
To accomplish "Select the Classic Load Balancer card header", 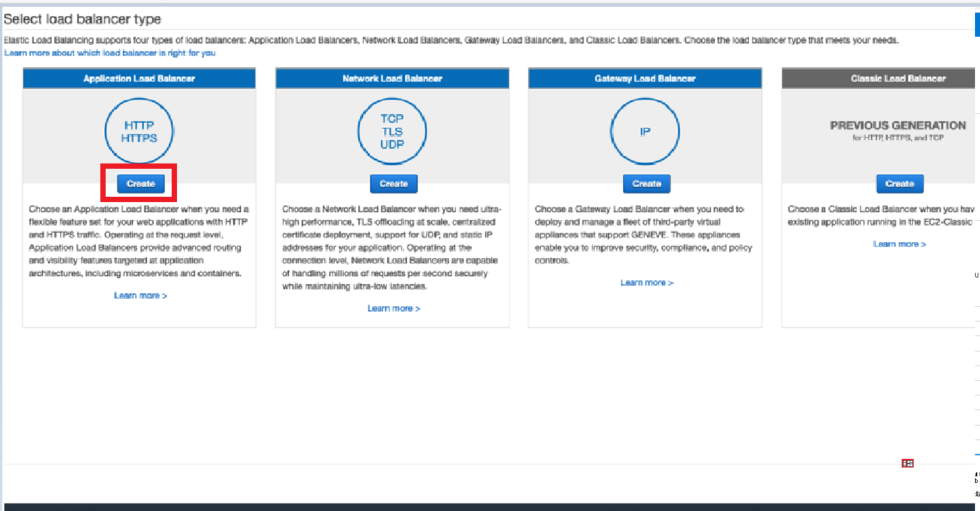I will pyautogui.click(x=879, y=78).
